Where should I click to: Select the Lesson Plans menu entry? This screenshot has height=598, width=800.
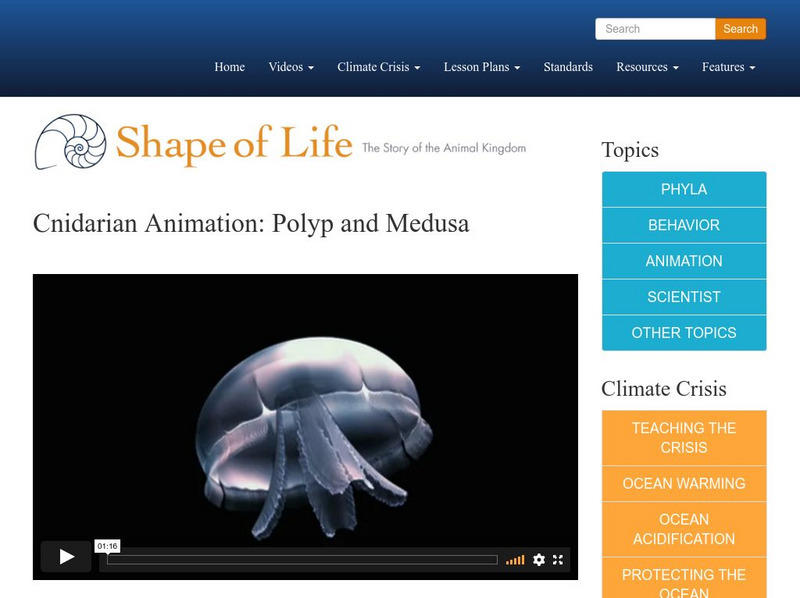tap(481, 67)
